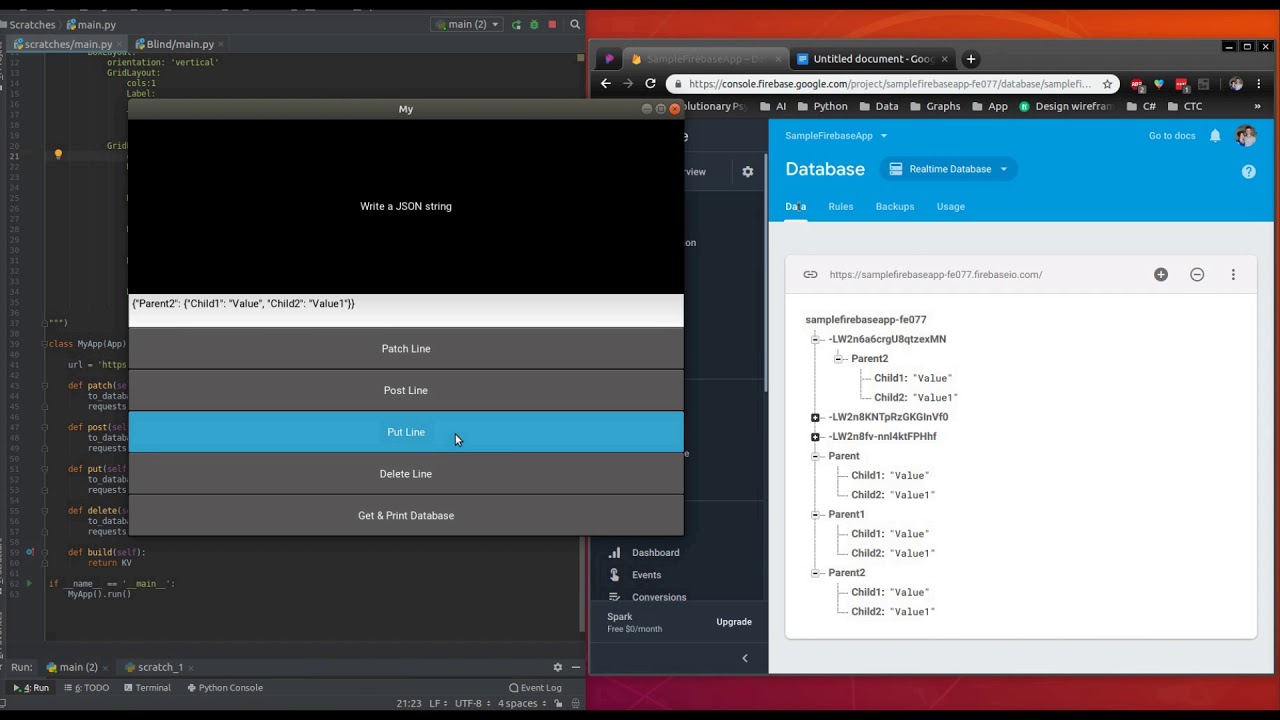Image resolution: width=1280 pixels, height=720 pixels.
Task: Stop the running program with the red square
Action: click(x=552, y=24)
